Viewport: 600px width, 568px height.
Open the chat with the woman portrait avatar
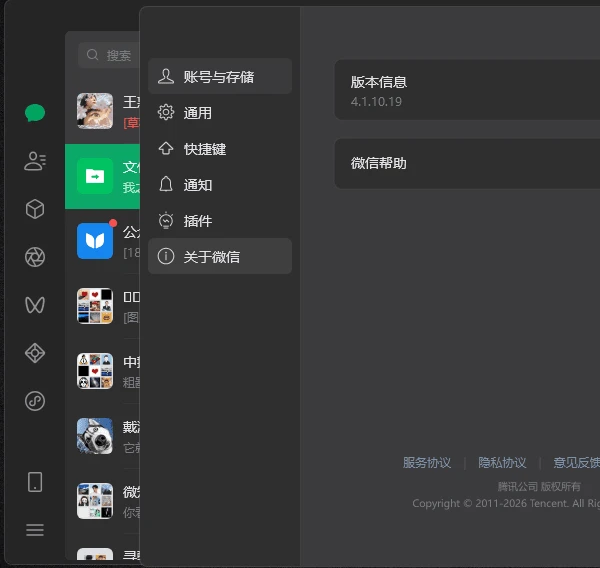pos(103,111)
